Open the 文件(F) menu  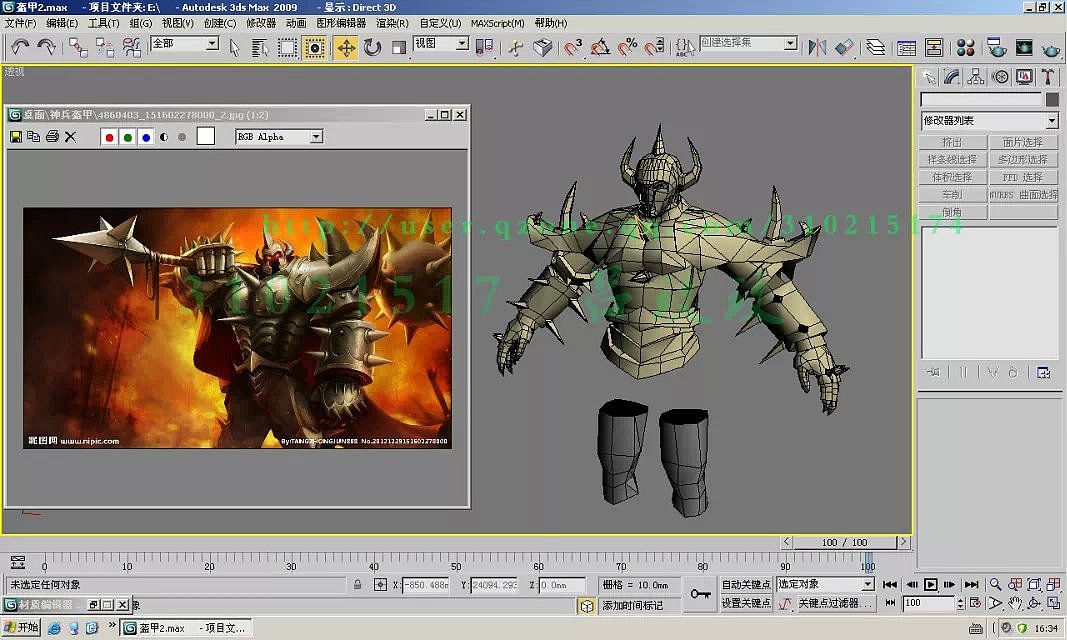20,23
